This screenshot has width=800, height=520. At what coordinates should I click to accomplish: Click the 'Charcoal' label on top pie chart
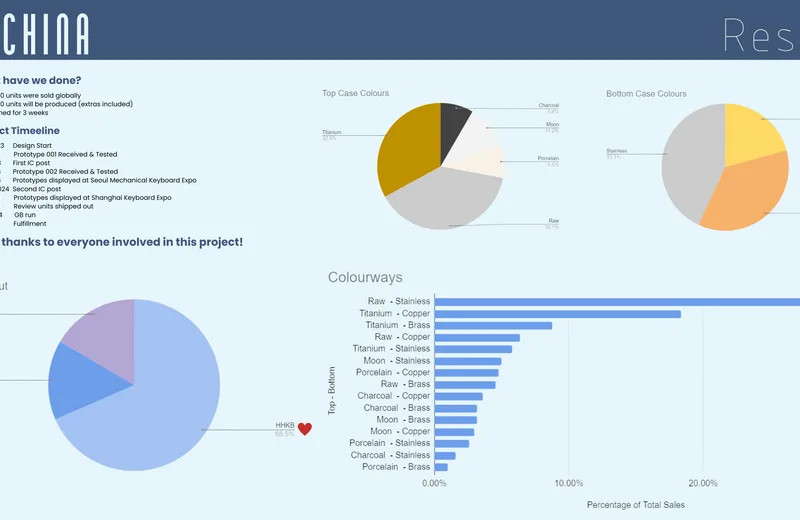pos(548,105)
